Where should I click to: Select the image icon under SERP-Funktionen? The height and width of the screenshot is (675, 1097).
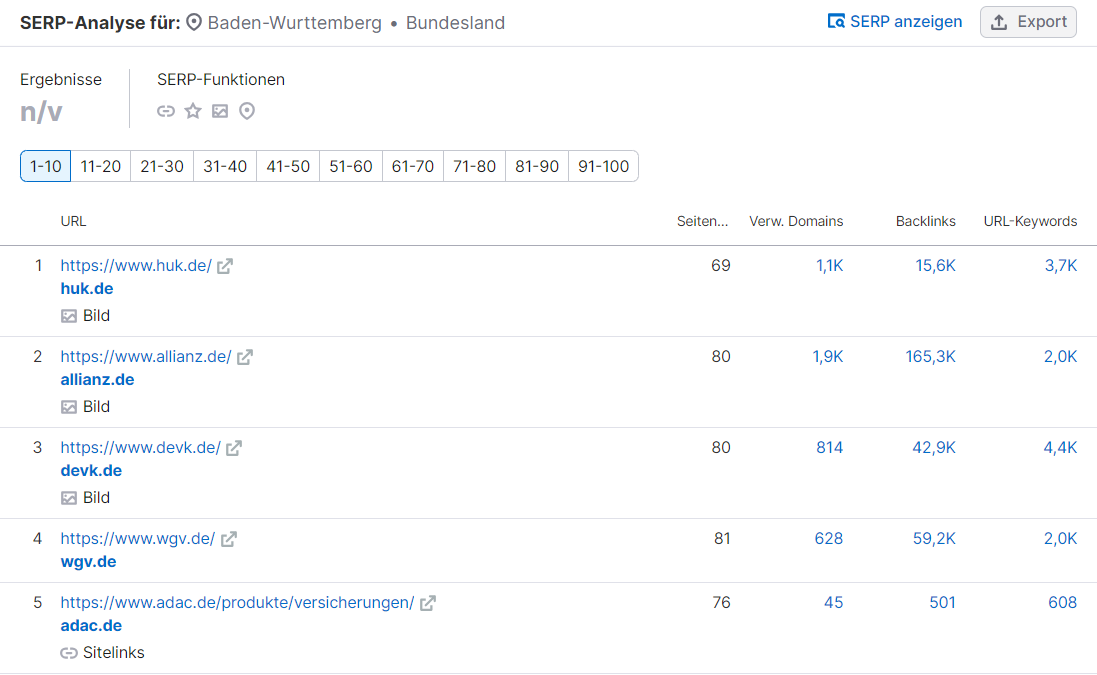pos(219,111)
